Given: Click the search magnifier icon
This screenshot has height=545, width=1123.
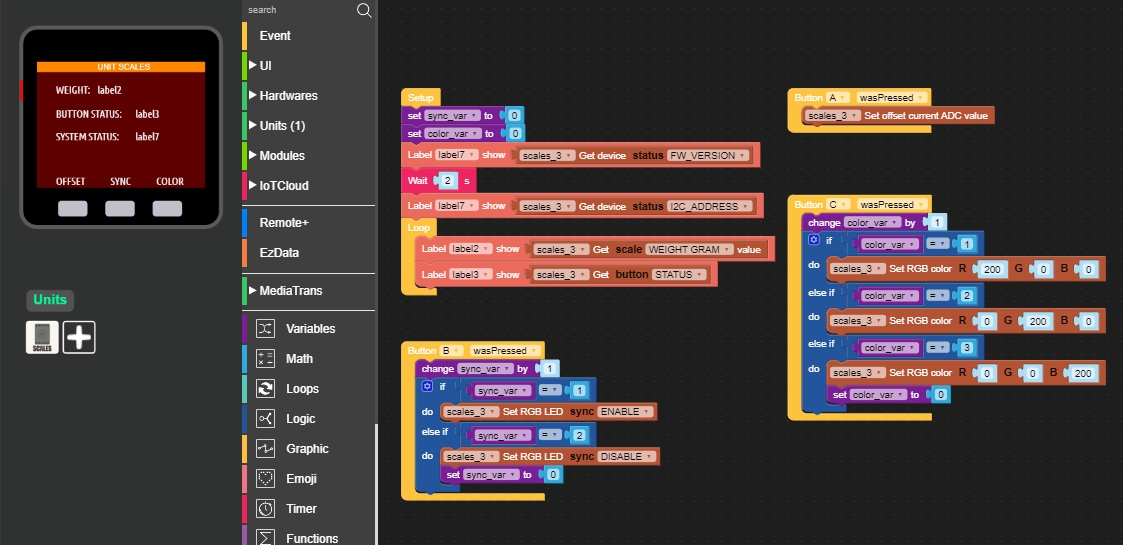Looking at the screenshot, I should point(364,10).
